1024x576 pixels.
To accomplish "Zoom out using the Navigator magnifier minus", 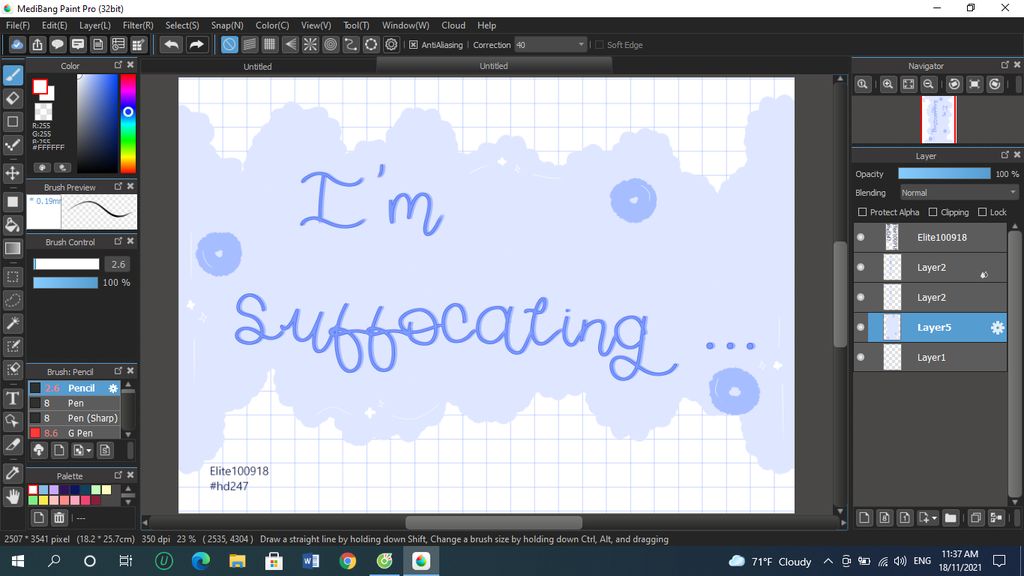I will point(928,84).
